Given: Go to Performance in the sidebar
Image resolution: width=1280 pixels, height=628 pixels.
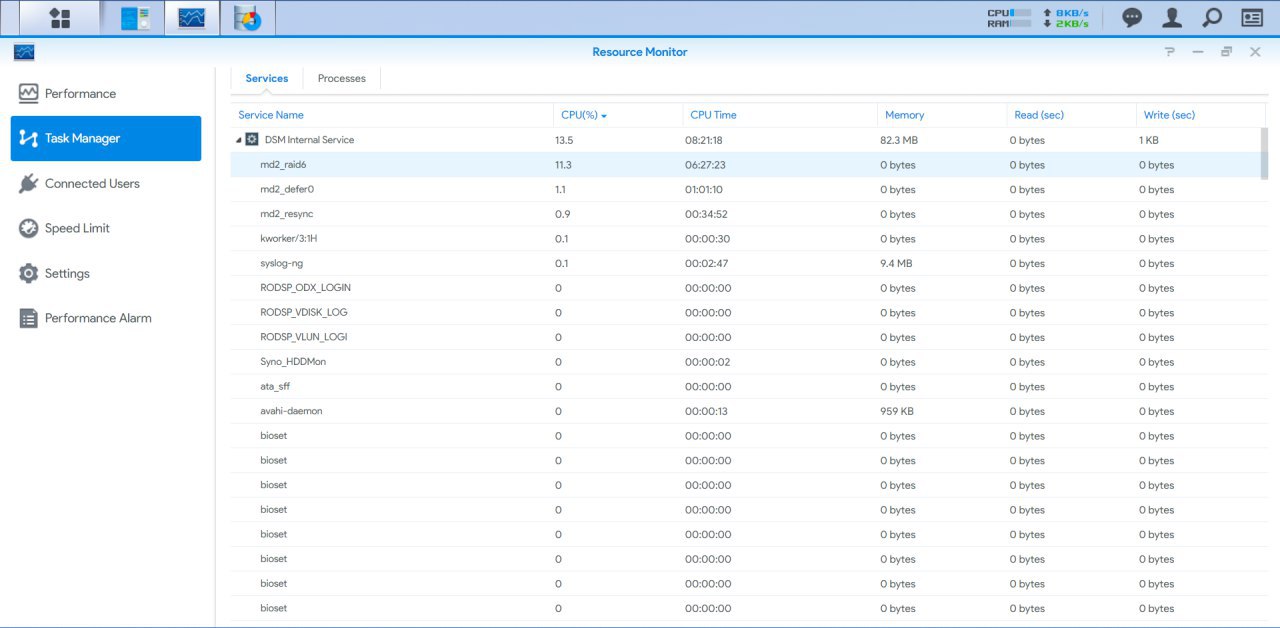Looking at the screenshot, I should pyautogui.click(x=80, y=94).
